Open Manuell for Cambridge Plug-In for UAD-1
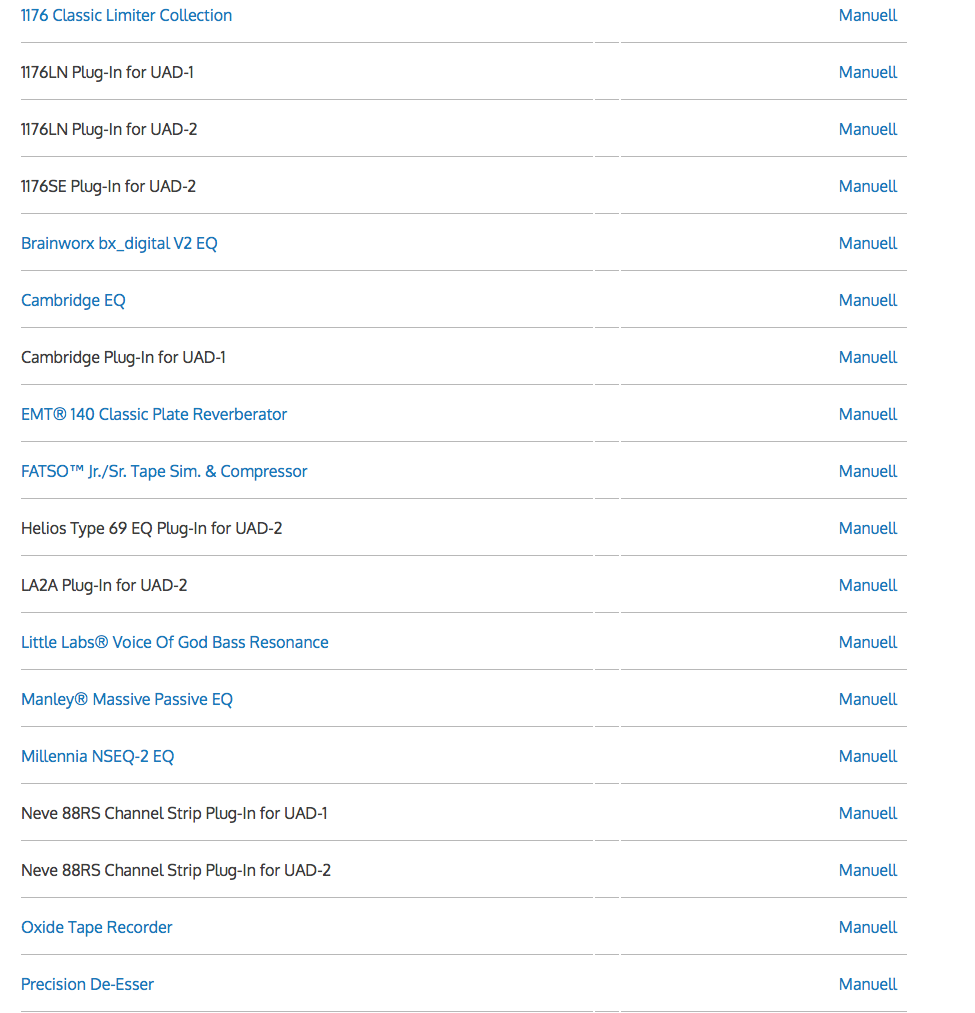 pos(867,357)
